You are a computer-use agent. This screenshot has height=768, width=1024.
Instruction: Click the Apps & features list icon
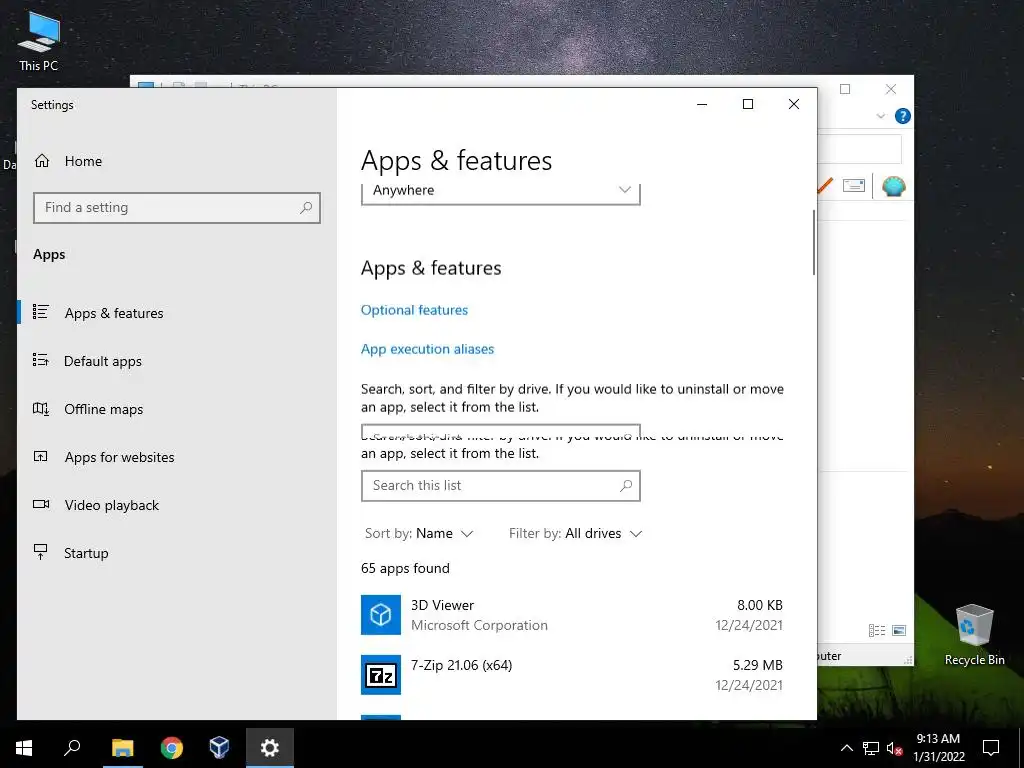pos(41,312)
